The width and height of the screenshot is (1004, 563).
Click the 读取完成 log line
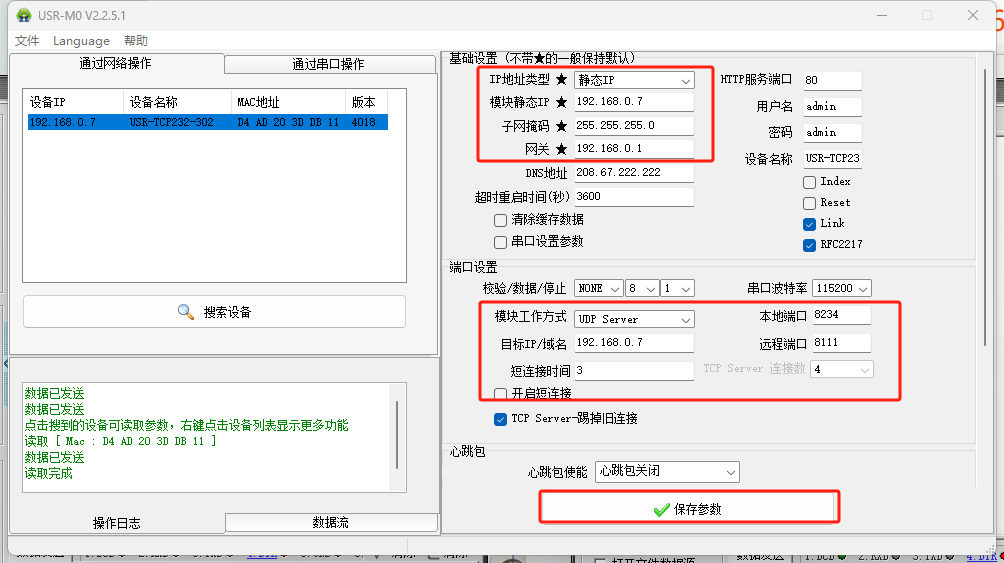[49, 473]
